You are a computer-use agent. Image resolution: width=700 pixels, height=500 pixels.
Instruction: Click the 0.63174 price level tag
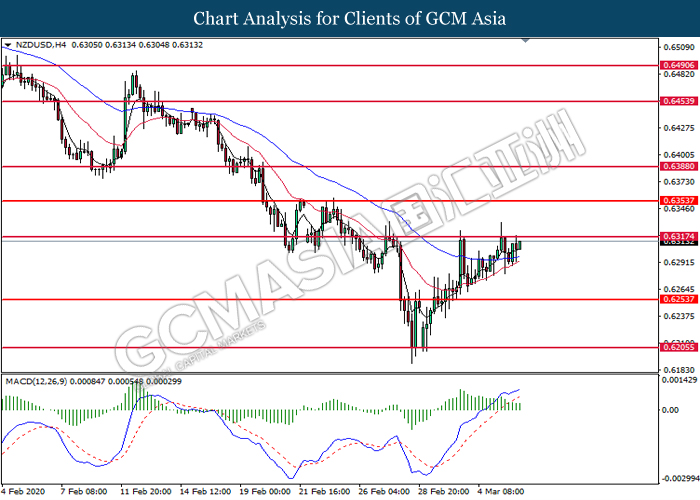point(679,236)
